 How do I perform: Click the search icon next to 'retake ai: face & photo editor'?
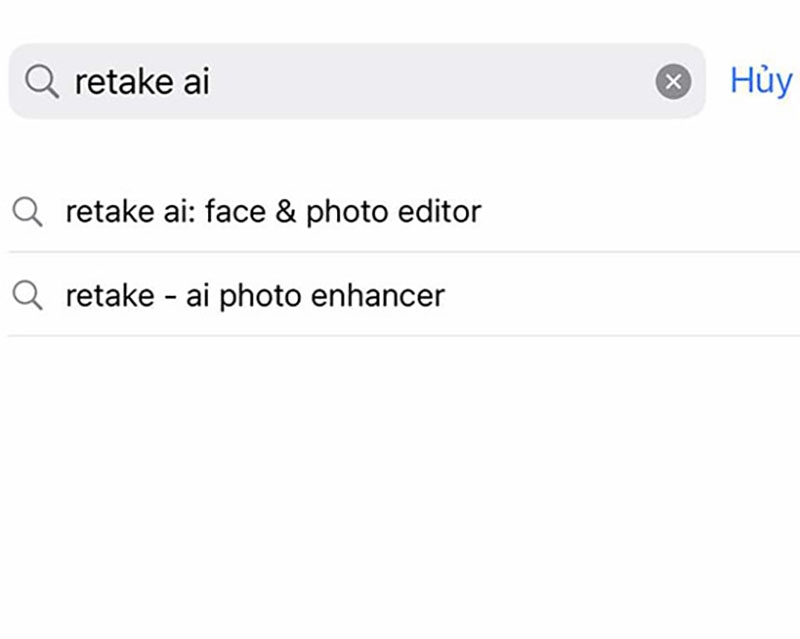tap(28, 211)
